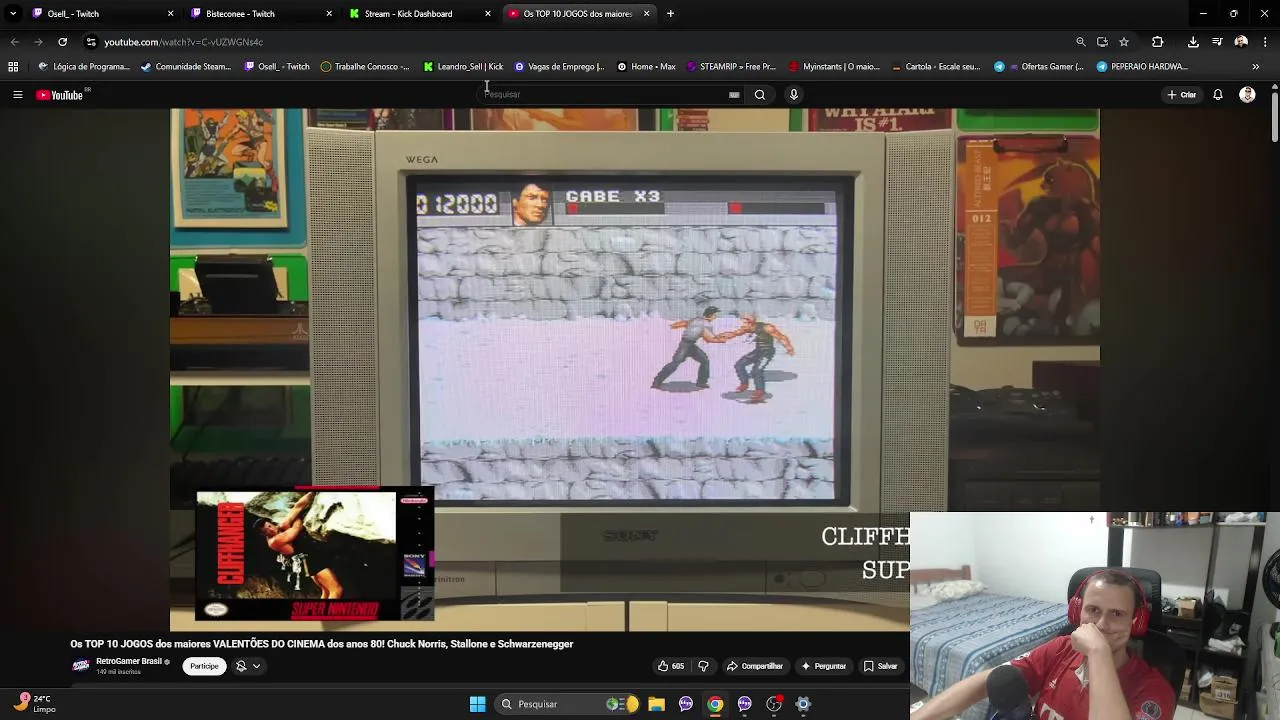Open the YouTube hamburger guide menu
Screen dimensions: 1280x720
(17, 95)
